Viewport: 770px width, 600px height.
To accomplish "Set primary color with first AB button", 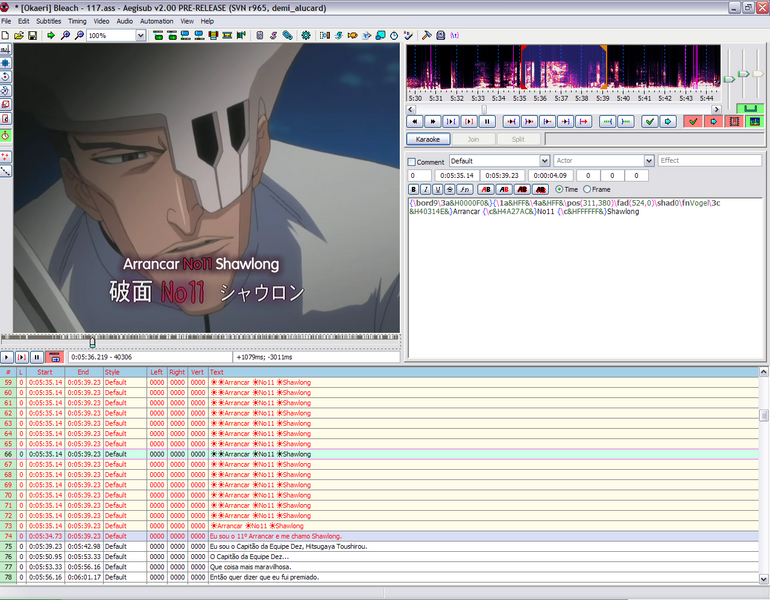I will pyautogui.click(x=486, y=190).
